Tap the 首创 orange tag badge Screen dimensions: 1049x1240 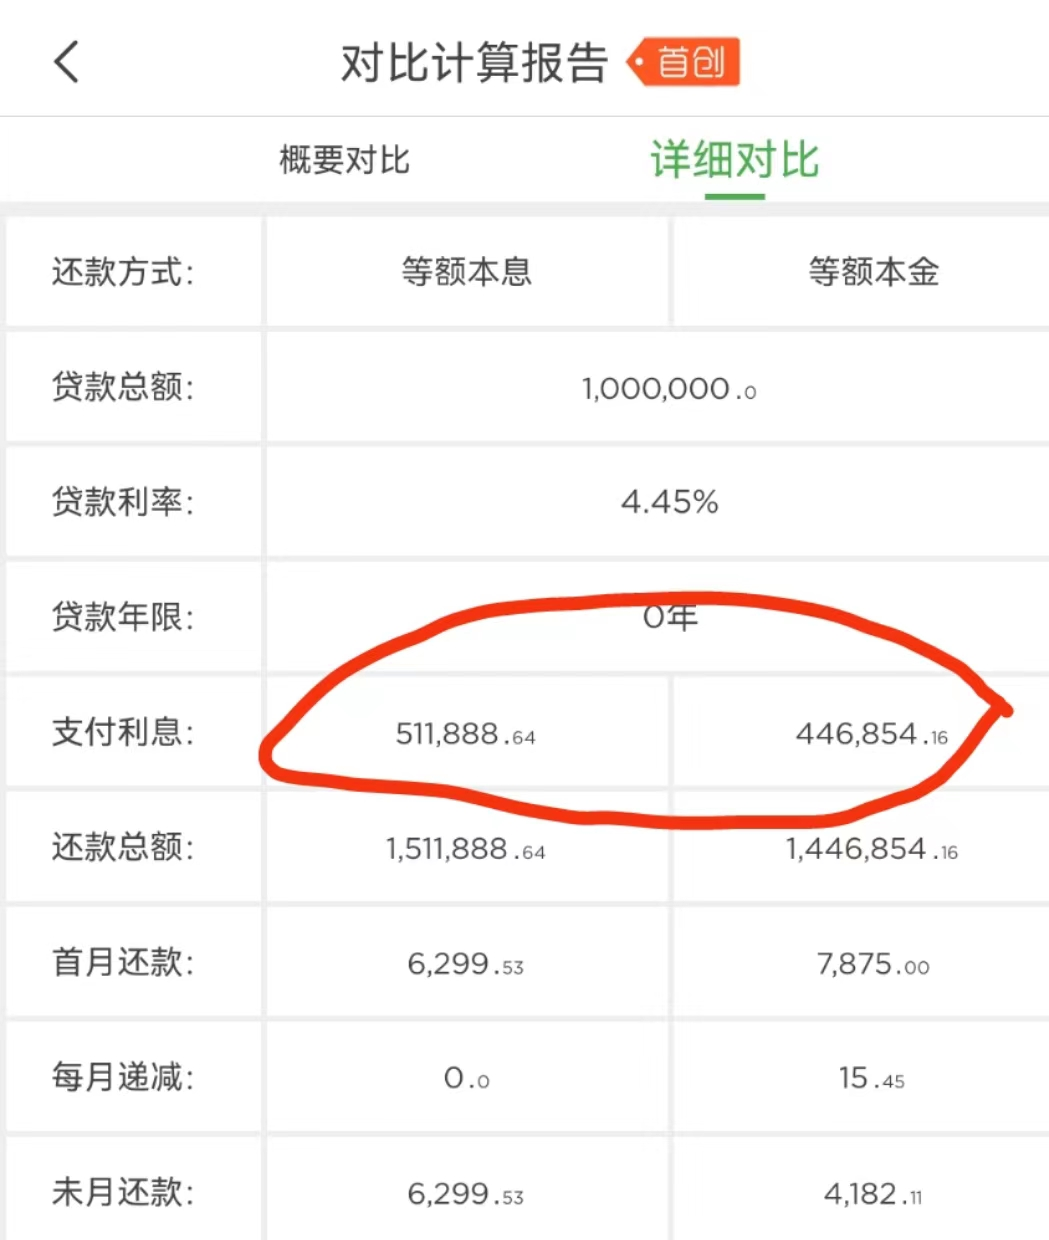[x=683, y=62]
